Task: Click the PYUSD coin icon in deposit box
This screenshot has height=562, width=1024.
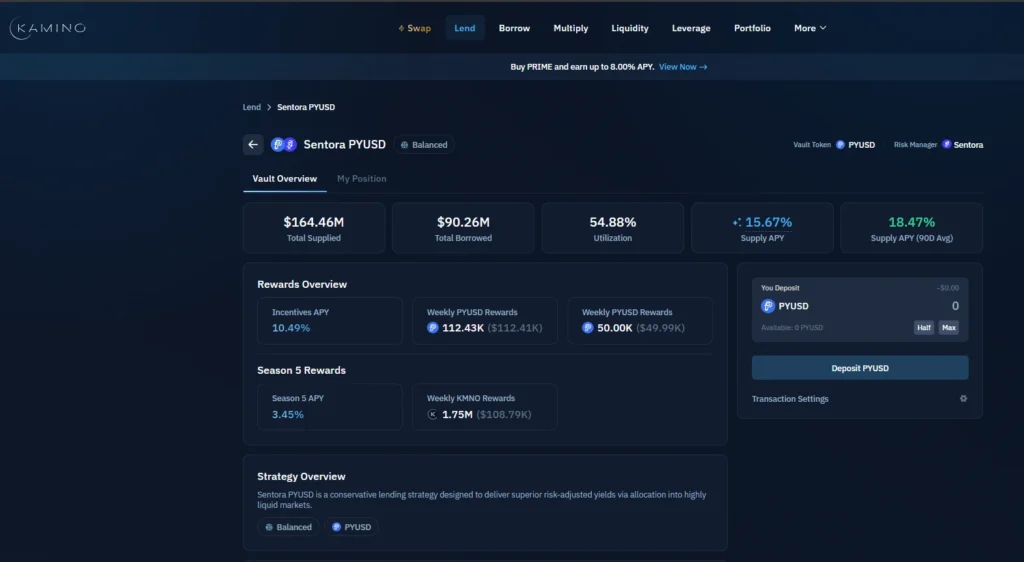Action: pyautogui.click(x=768, y=306)
